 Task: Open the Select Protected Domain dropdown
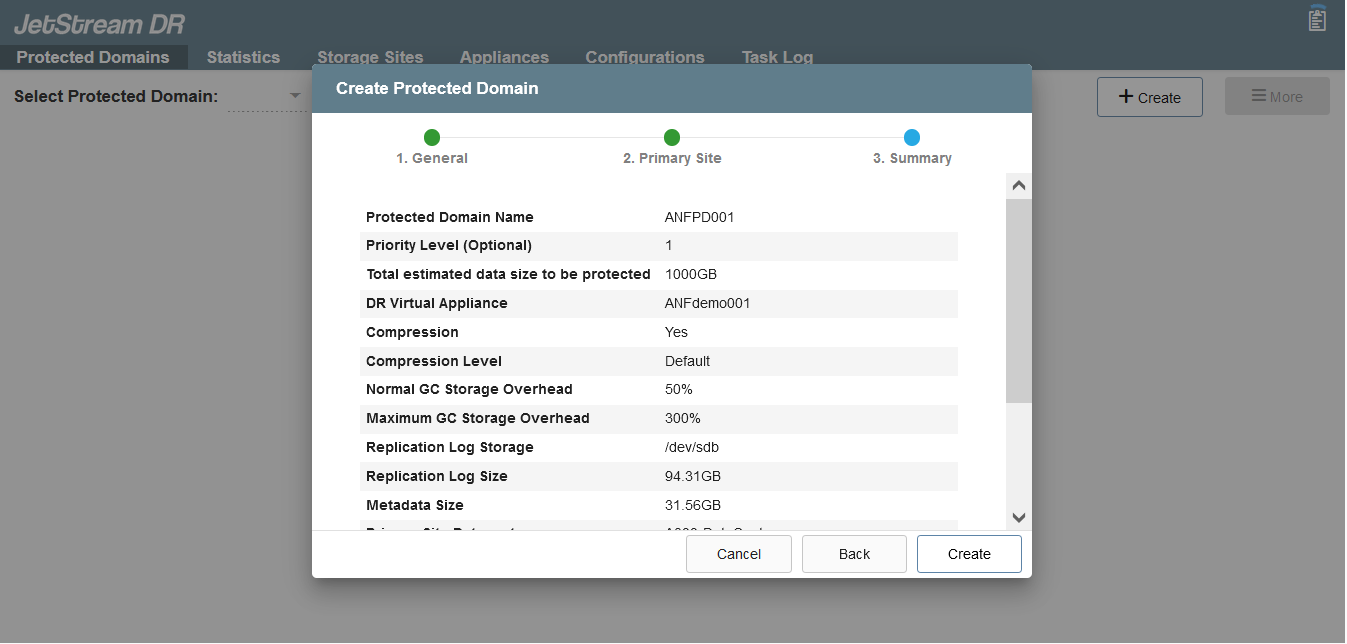tap(294, 96)
